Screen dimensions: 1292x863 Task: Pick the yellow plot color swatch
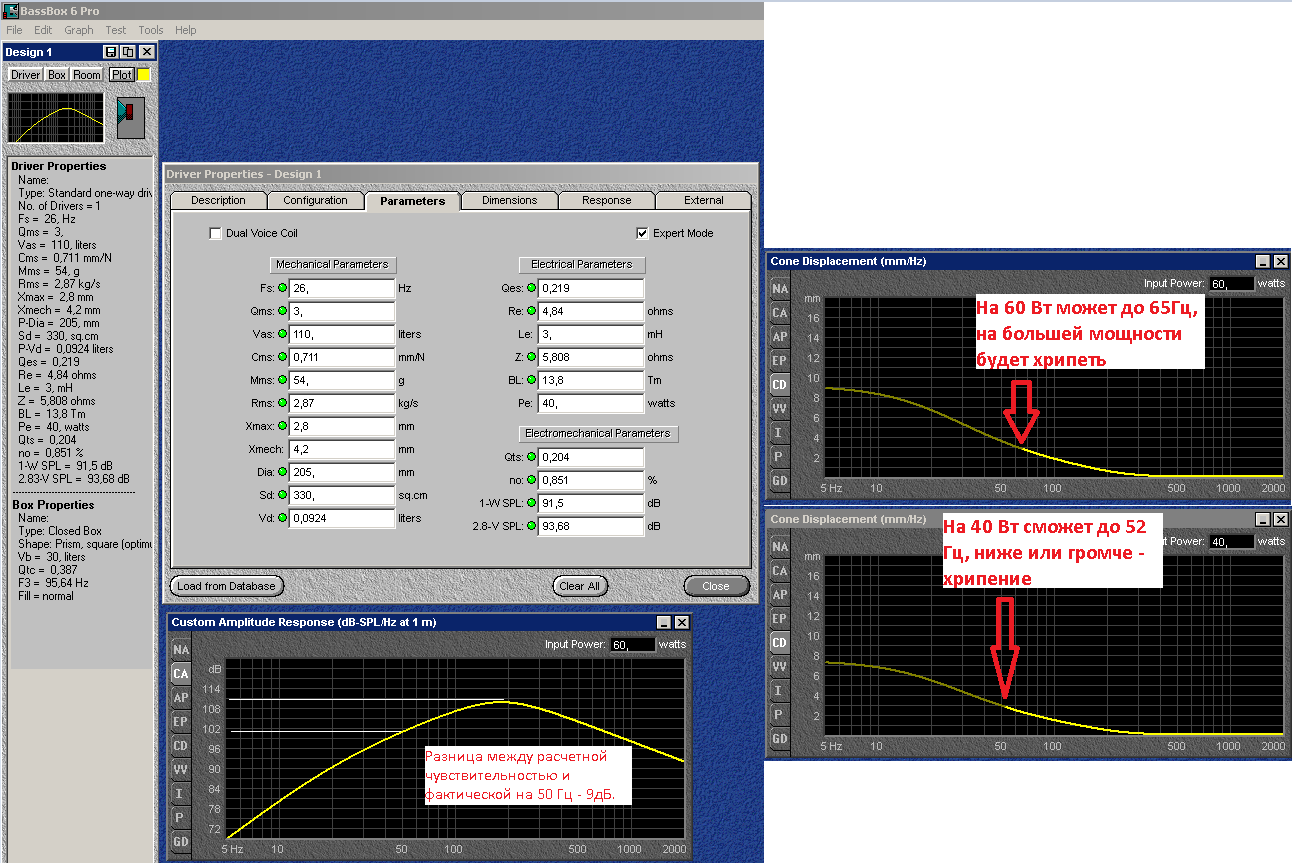click(x=144, y=75)
